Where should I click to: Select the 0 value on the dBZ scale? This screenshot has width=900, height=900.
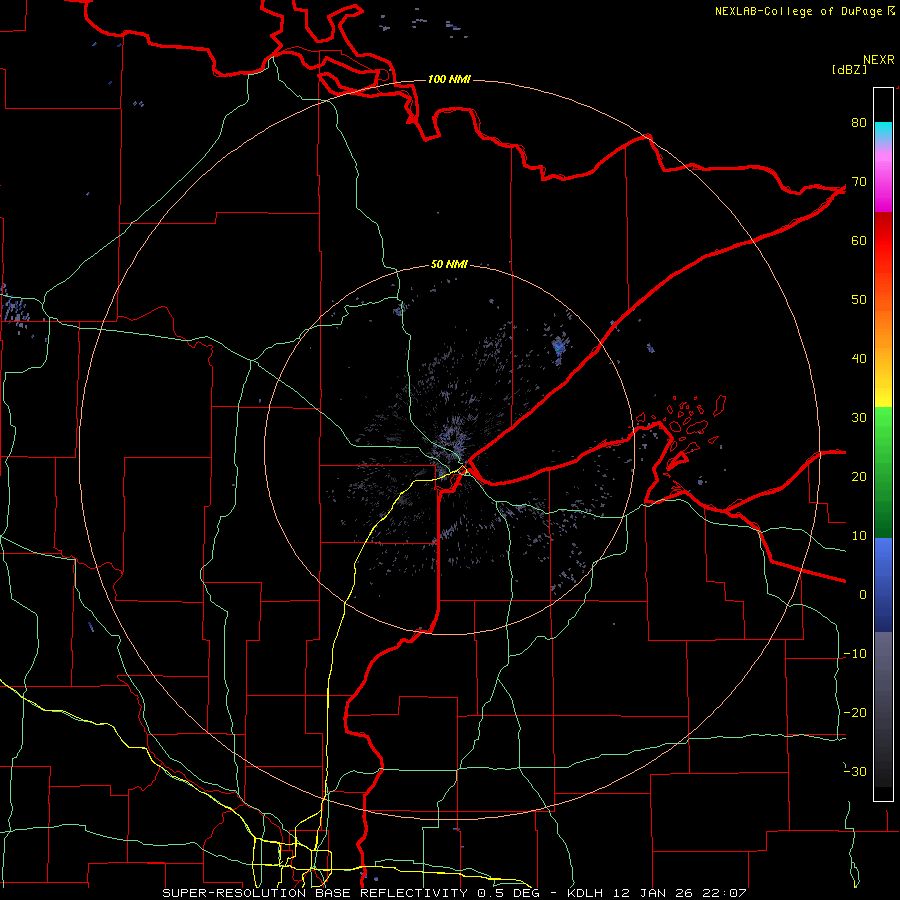pyautogui.click(x=863, y=595)
